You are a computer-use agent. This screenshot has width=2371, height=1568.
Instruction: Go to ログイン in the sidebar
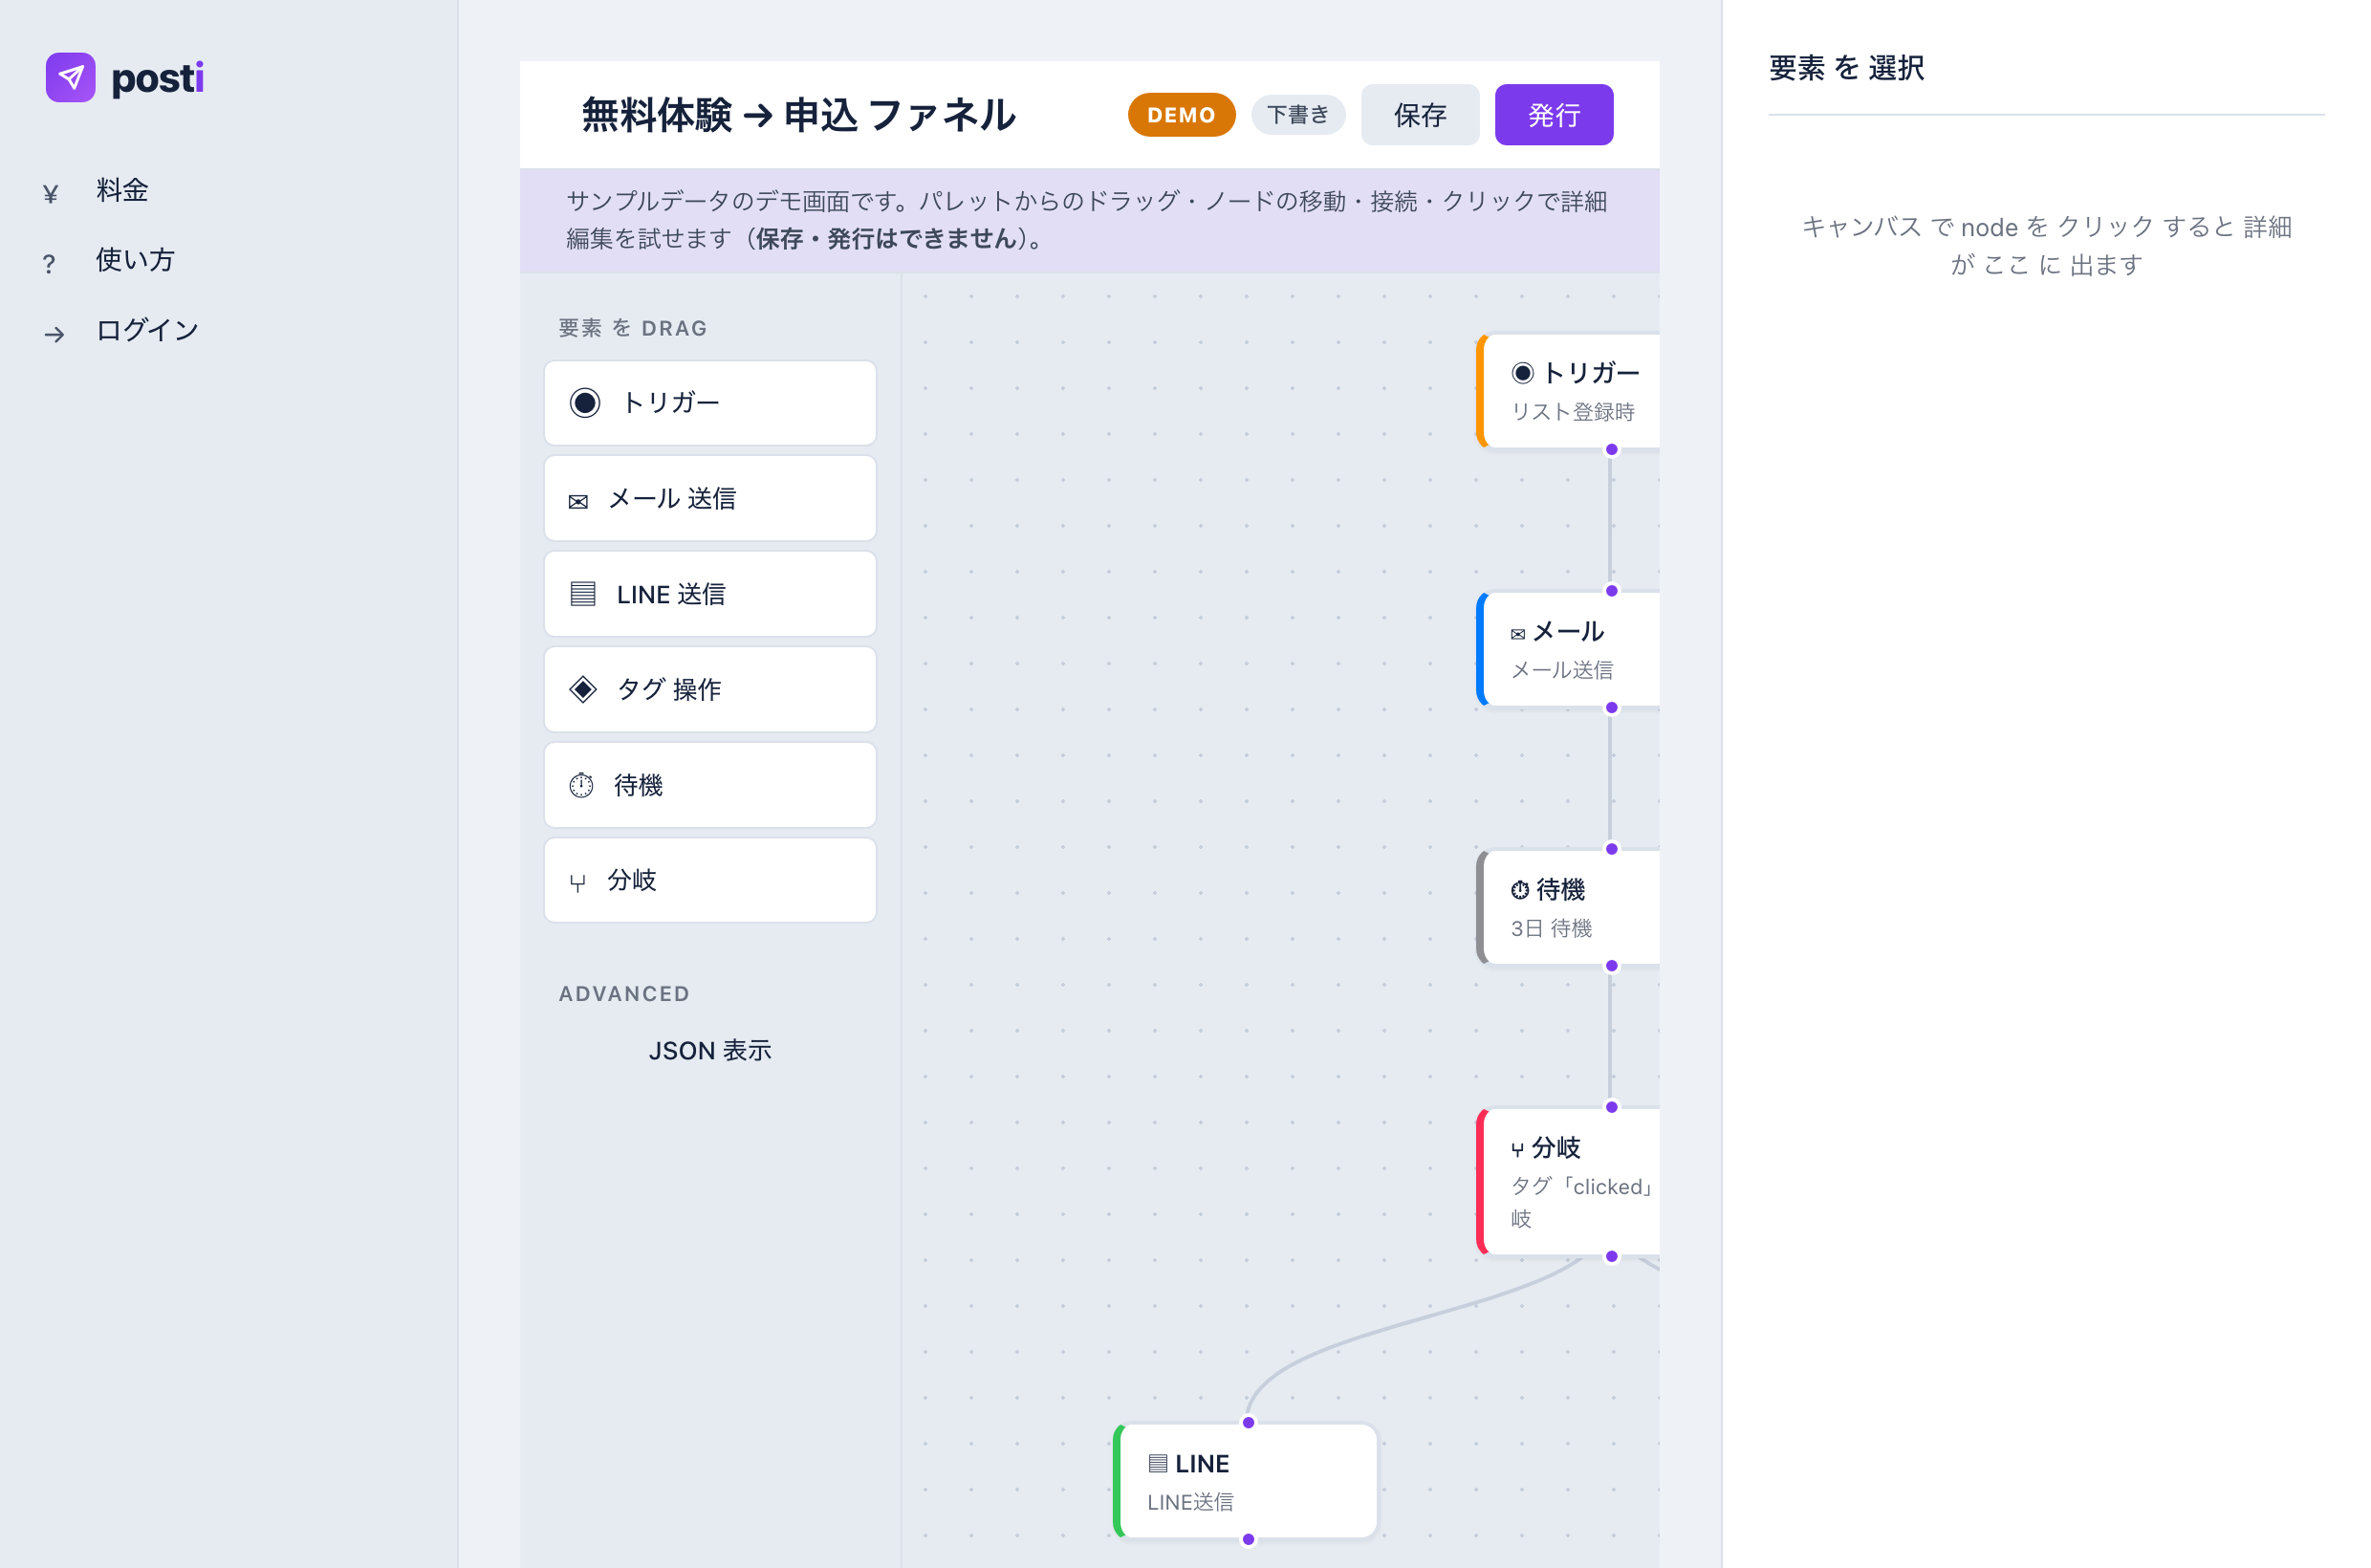tap(147, 330)
